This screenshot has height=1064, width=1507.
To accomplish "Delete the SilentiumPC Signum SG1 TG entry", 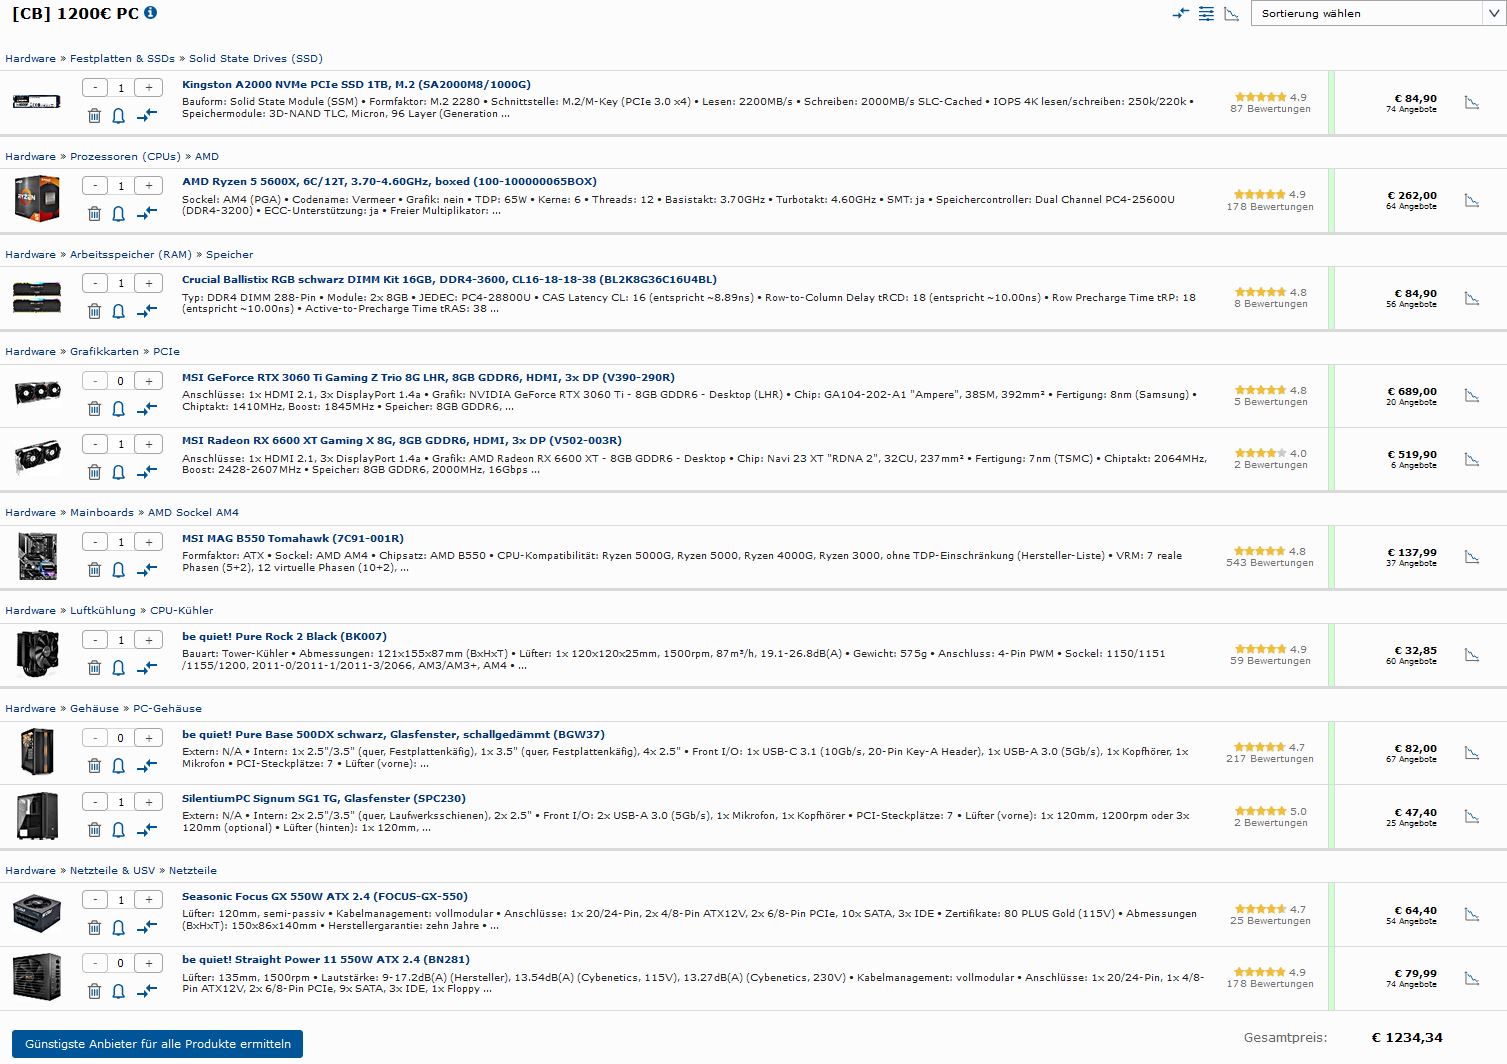I will click(94, 829).
